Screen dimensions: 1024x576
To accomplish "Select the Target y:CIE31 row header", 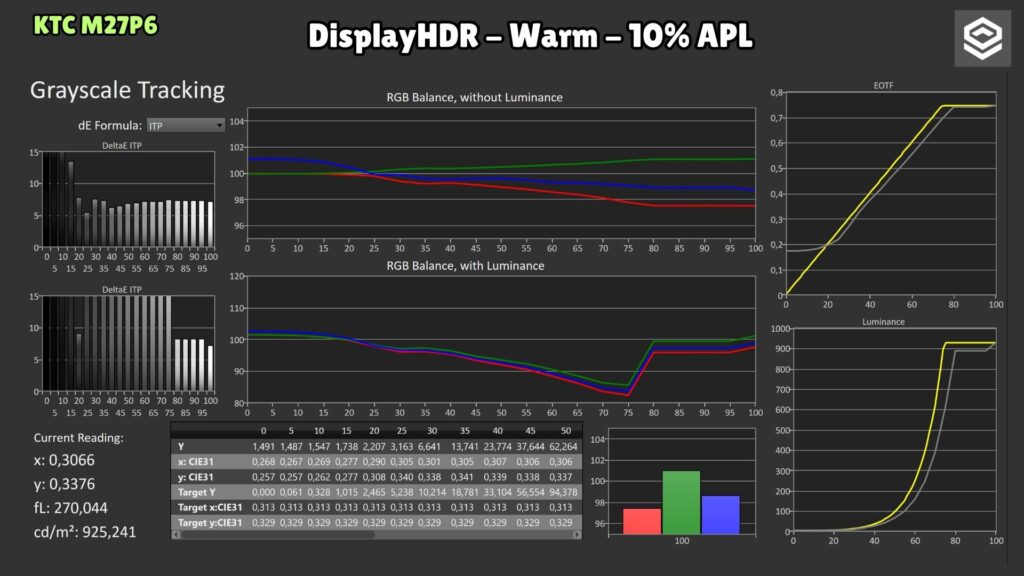I will click(x=210, y=522).
